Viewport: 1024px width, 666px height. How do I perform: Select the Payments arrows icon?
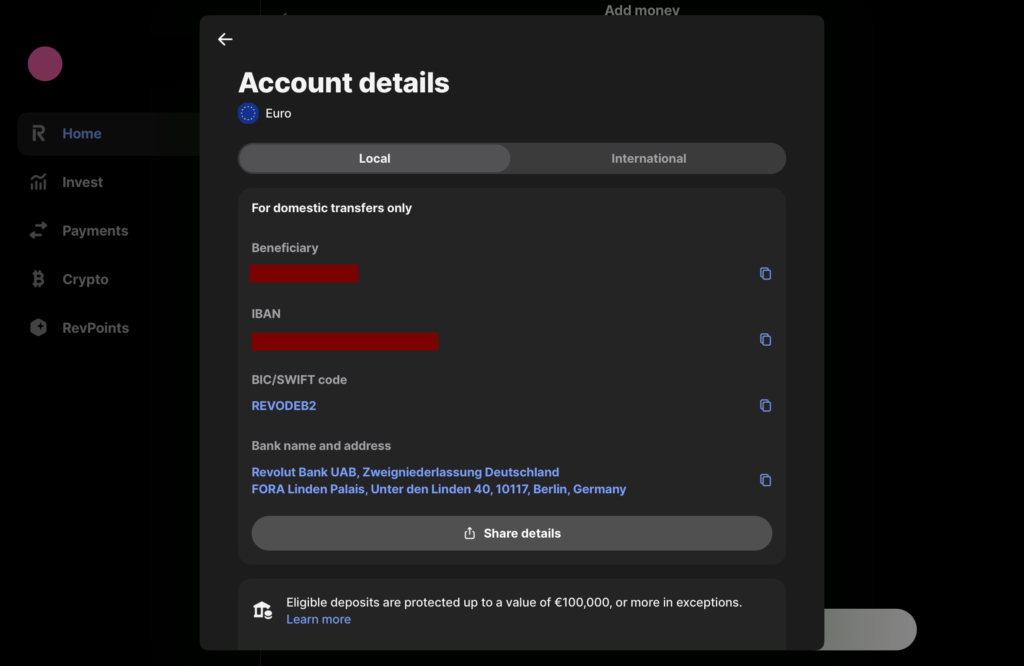pos(38,231)
